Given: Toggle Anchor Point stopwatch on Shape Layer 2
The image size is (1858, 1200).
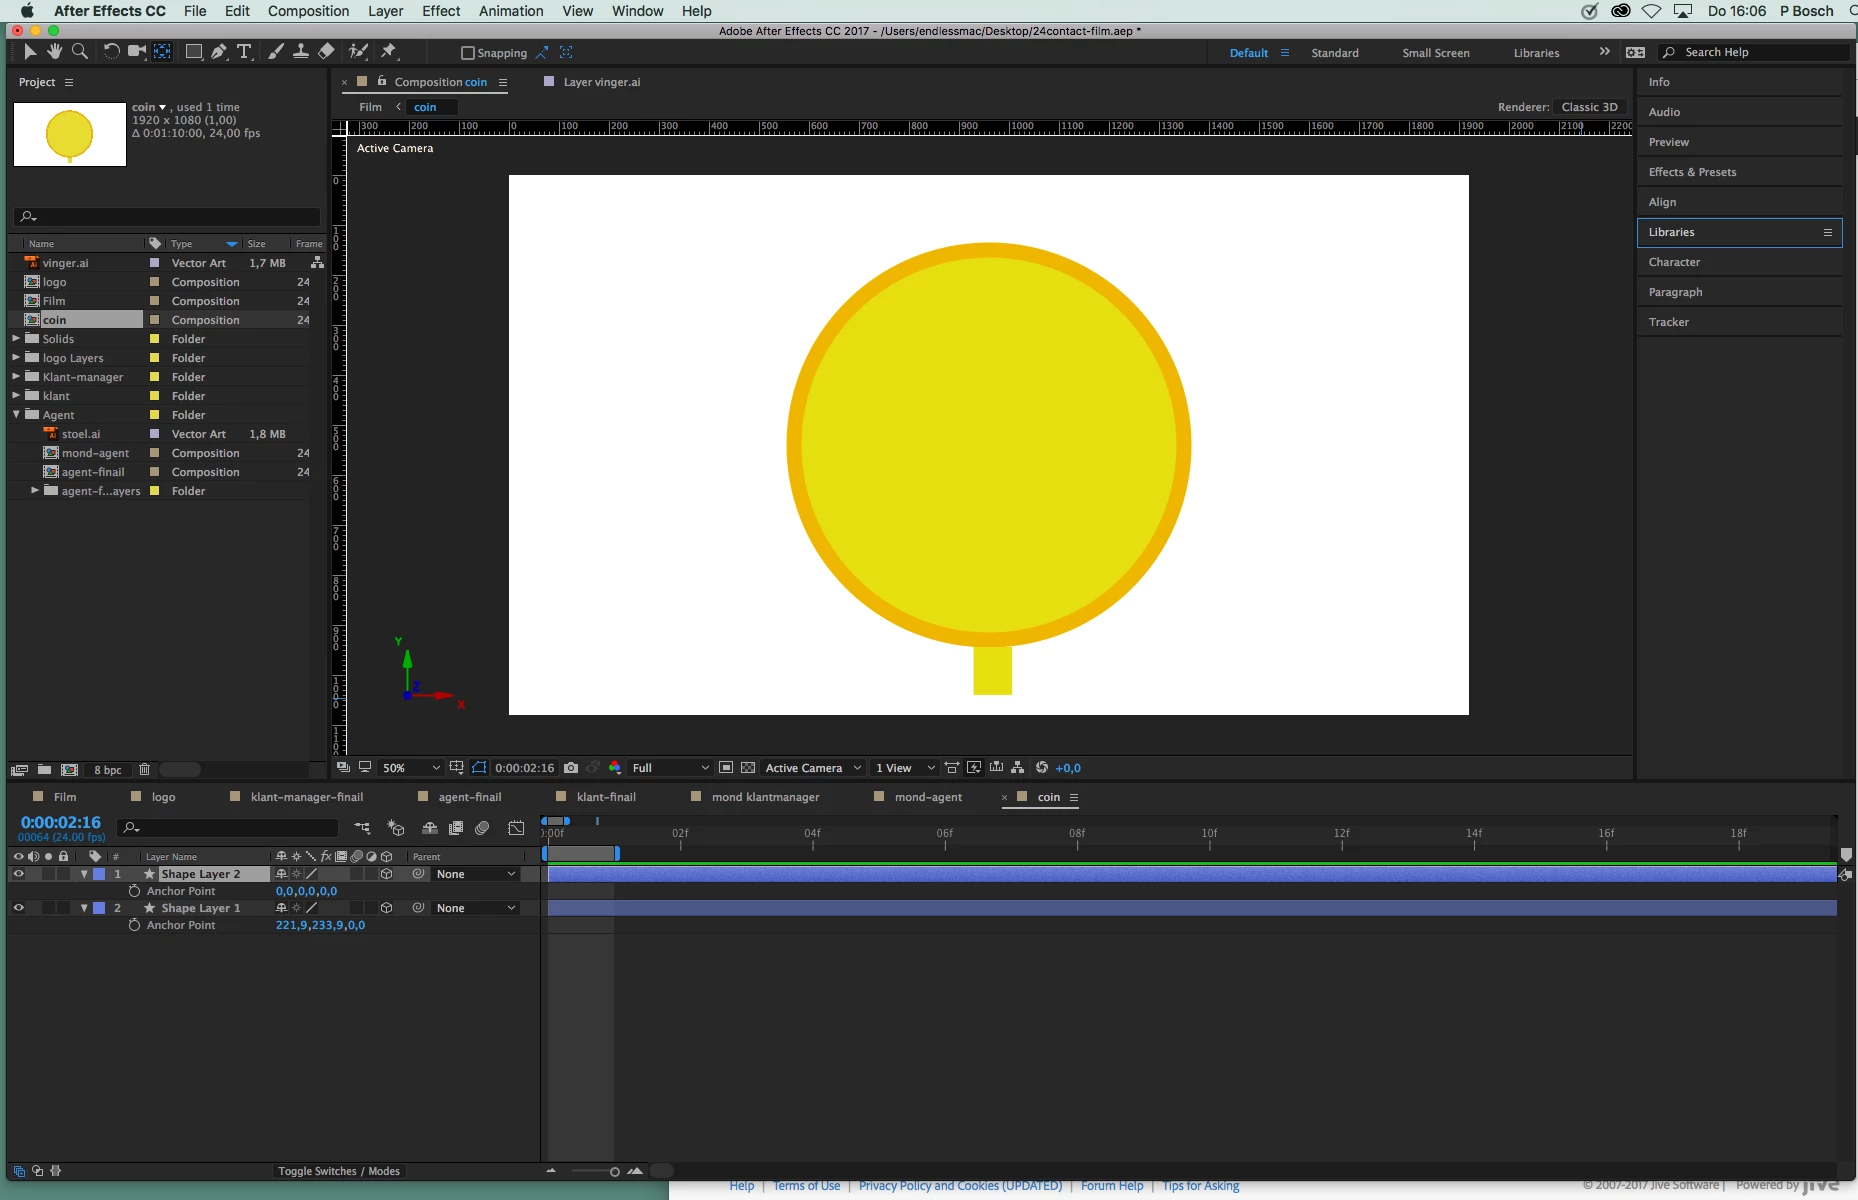Looking at the screenshot, I should [x=134, y=891].
